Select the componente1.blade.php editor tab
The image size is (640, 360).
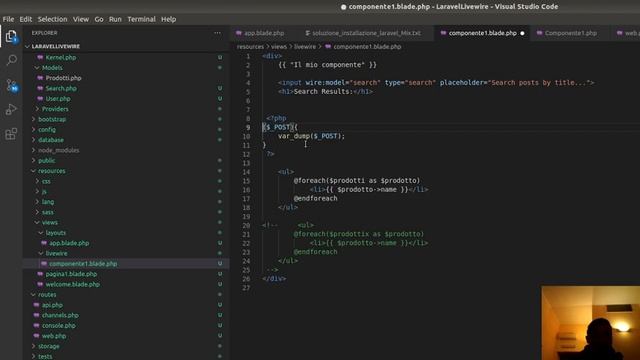[x=482, y=33]
